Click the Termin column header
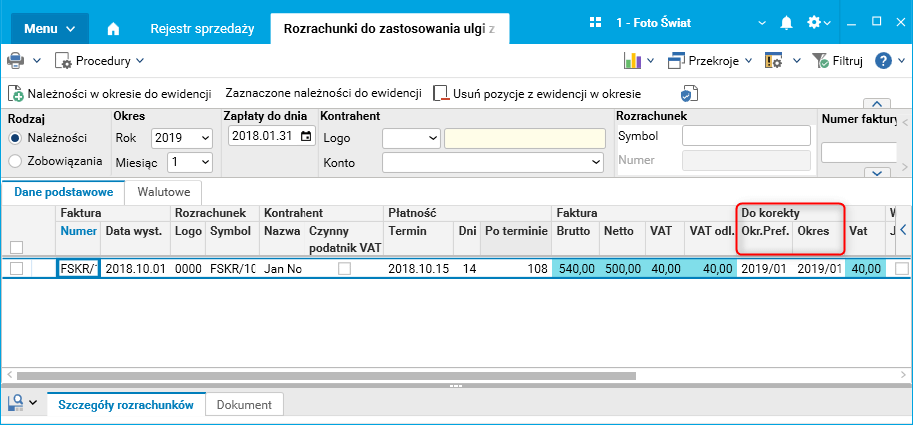 406,231
